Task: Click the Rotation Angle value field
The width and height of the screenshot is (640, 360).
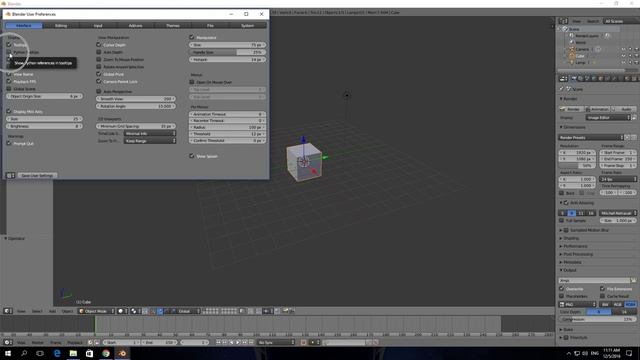Action: click(136, 106)
